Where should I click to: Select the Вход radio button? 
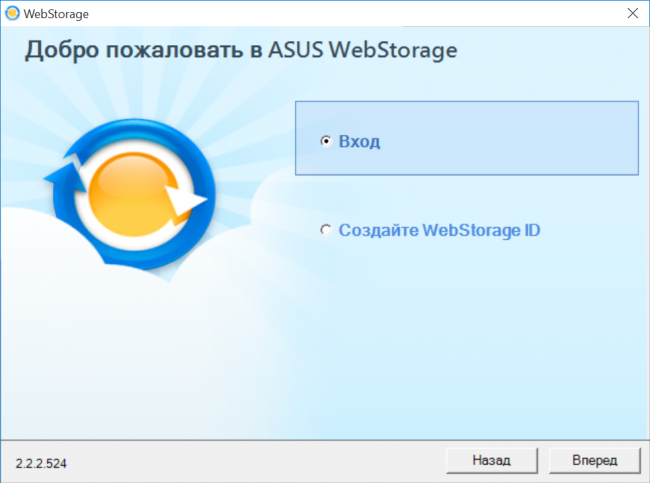pos(326,141)
